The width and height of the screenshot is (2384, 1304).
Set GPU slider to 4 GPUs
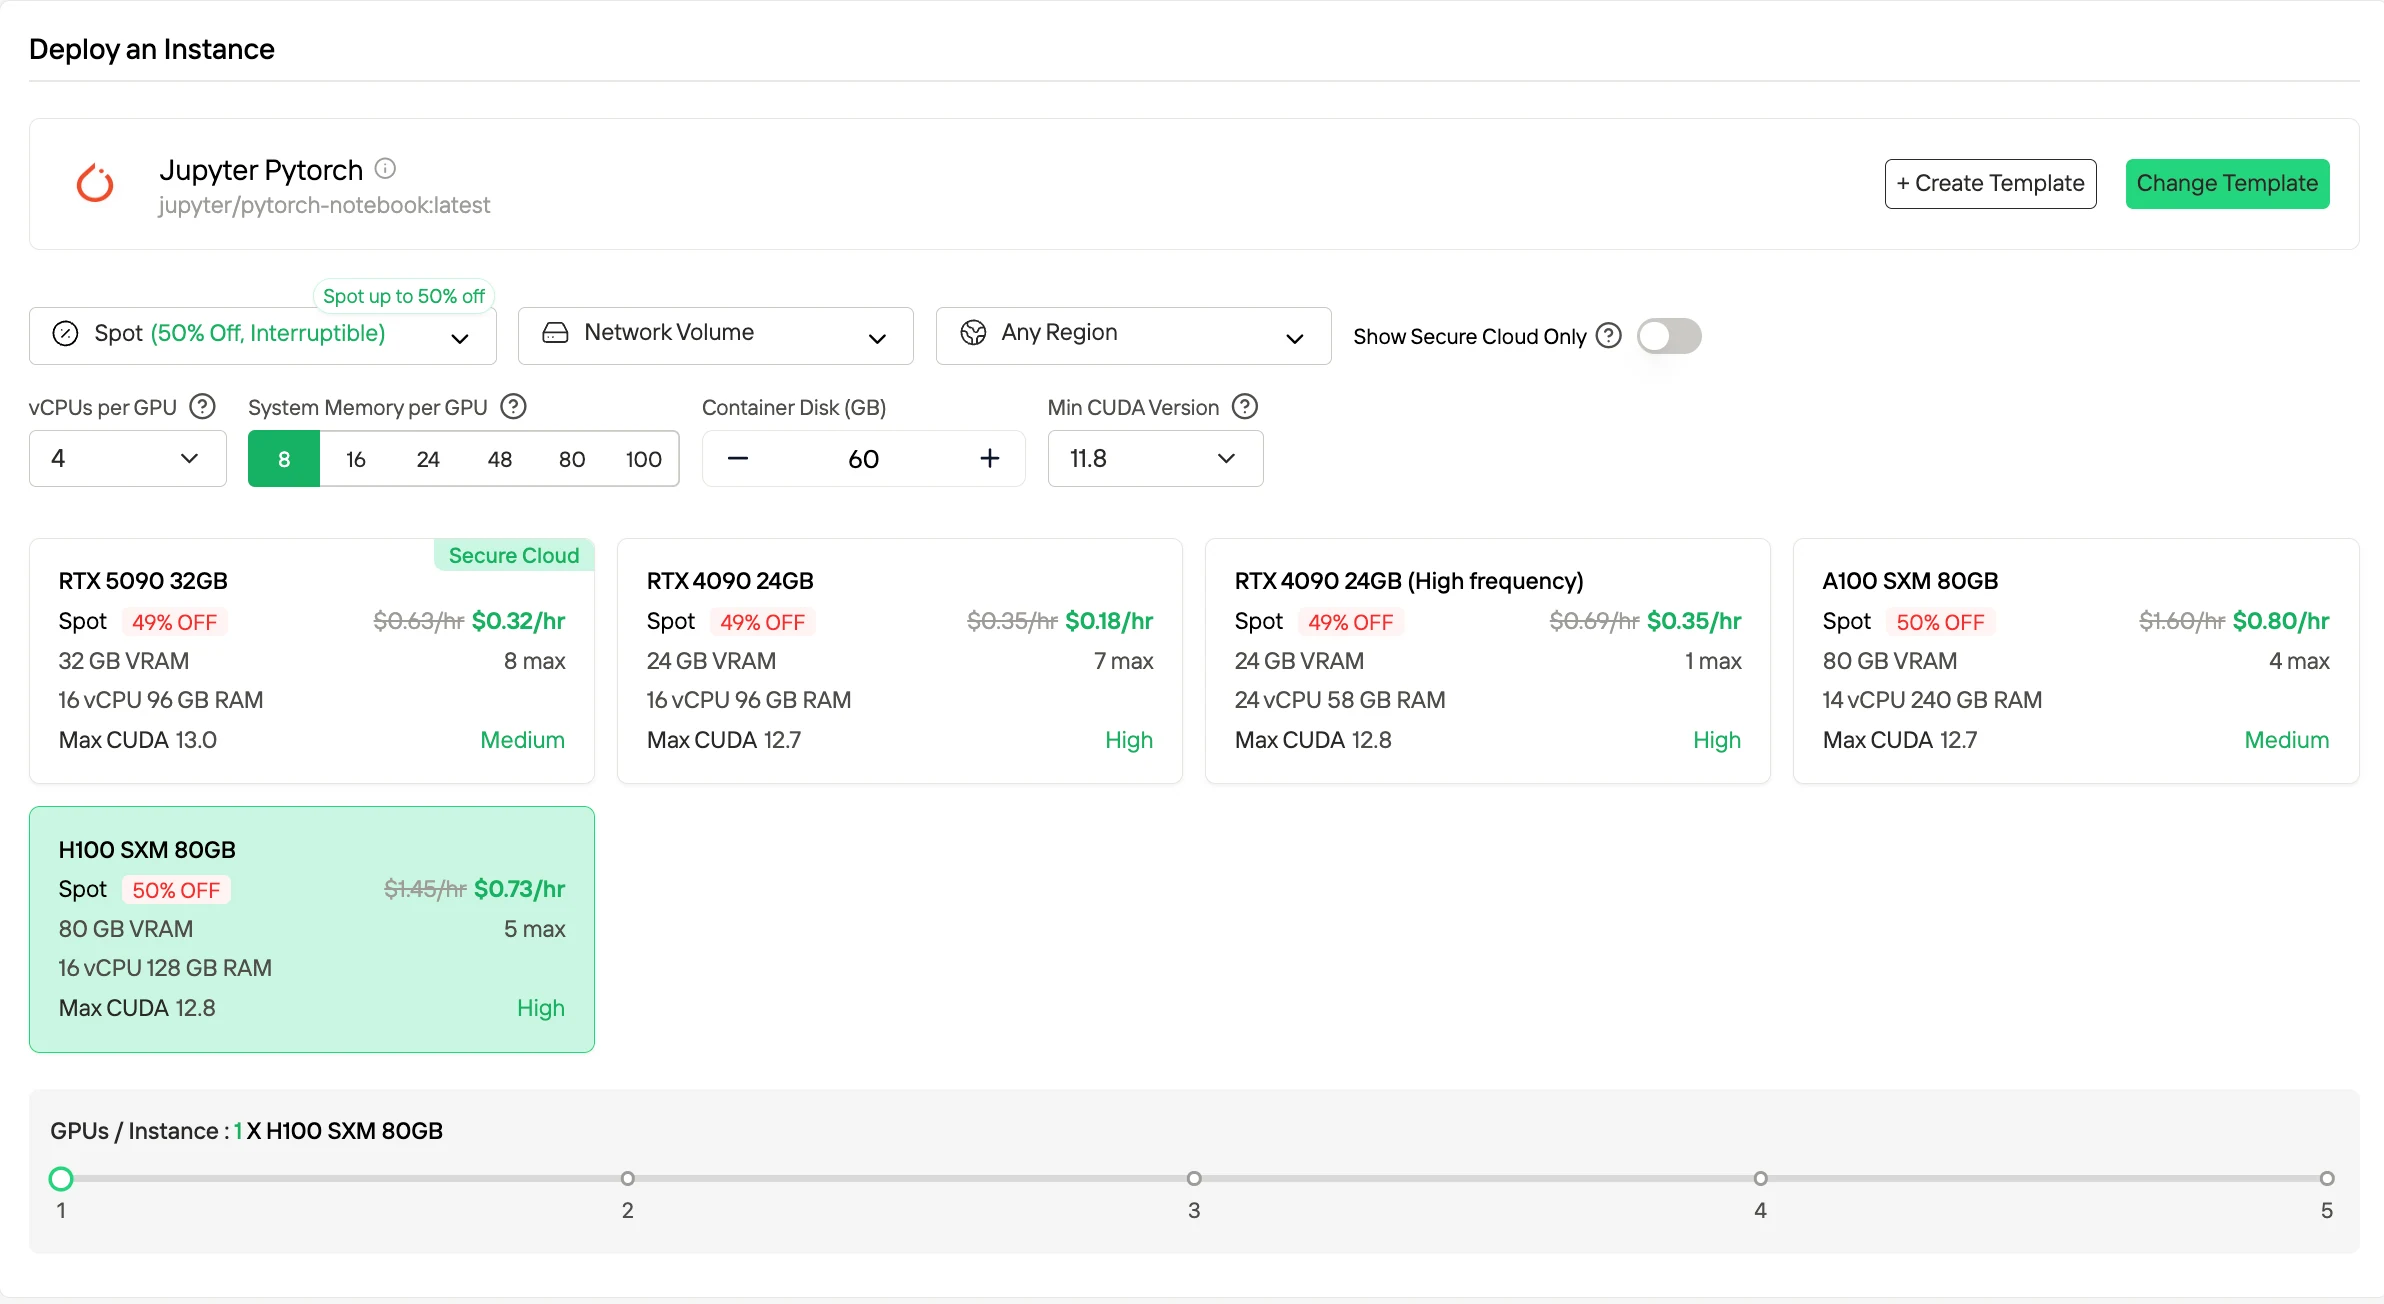point(1761,1179)
